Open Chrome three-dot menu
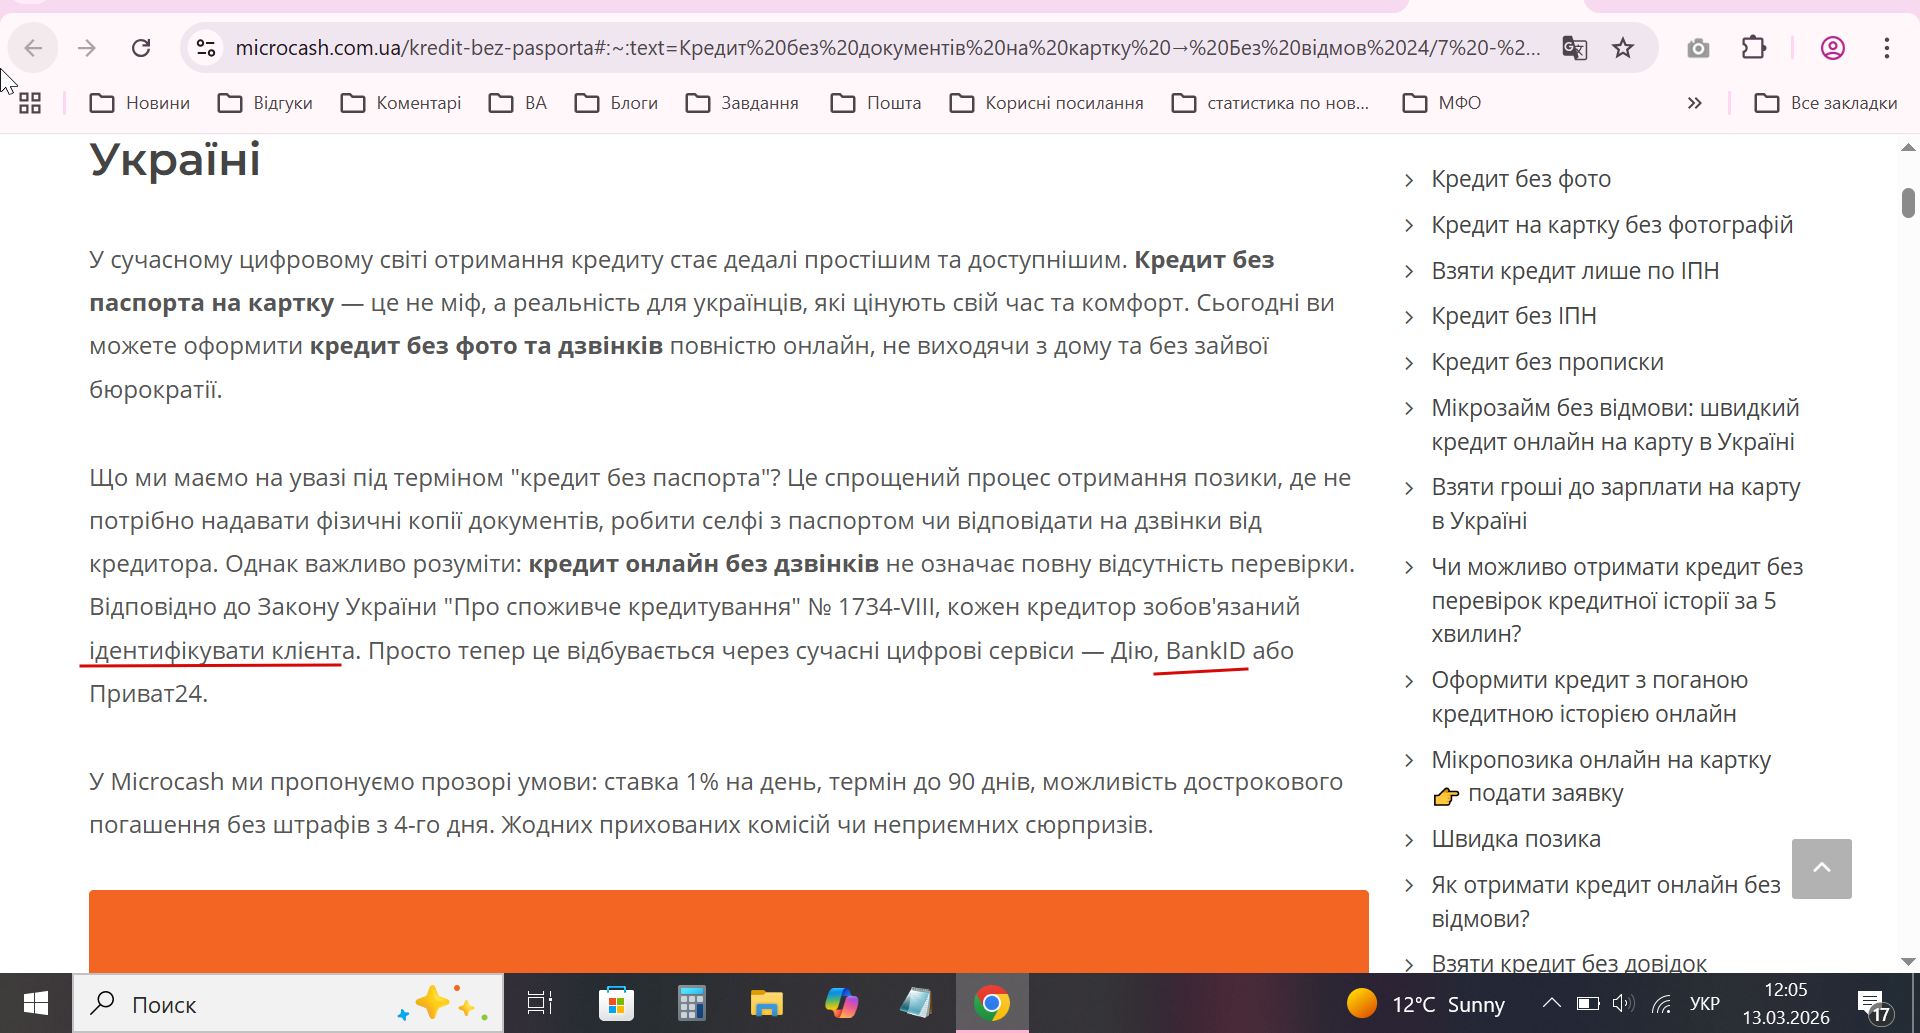This screenshot has width=1920, height=1033. coord(1887,48)
